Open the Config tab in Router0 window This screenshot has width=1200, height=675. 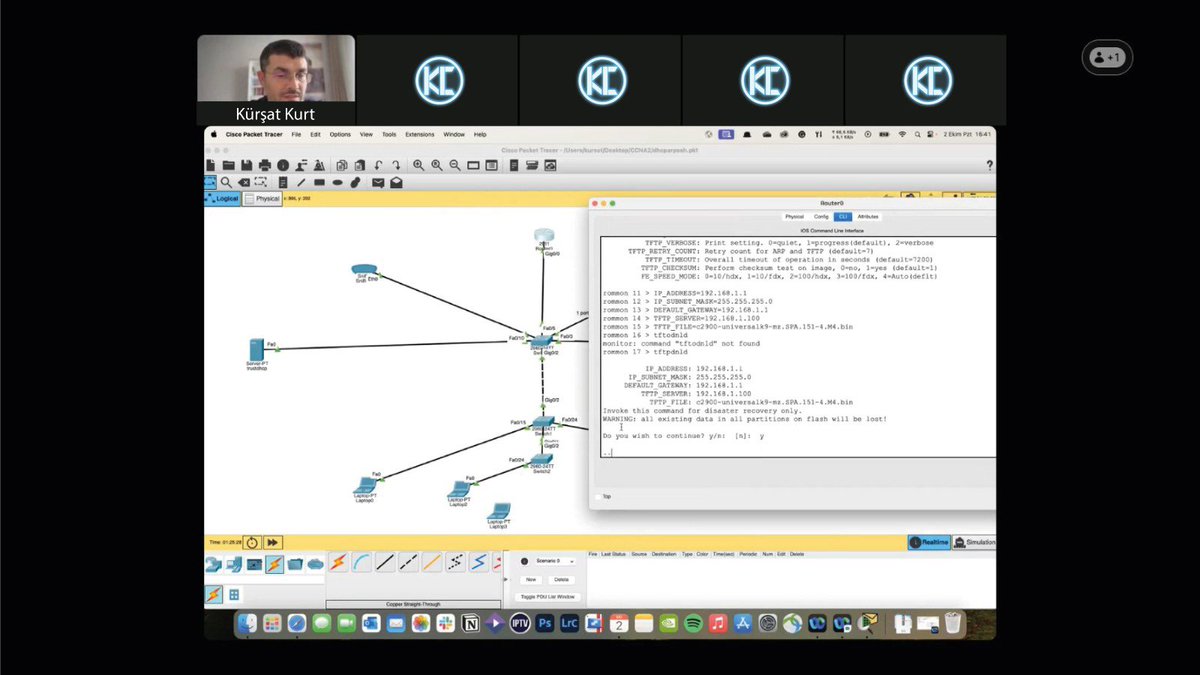tap(821, 216)
